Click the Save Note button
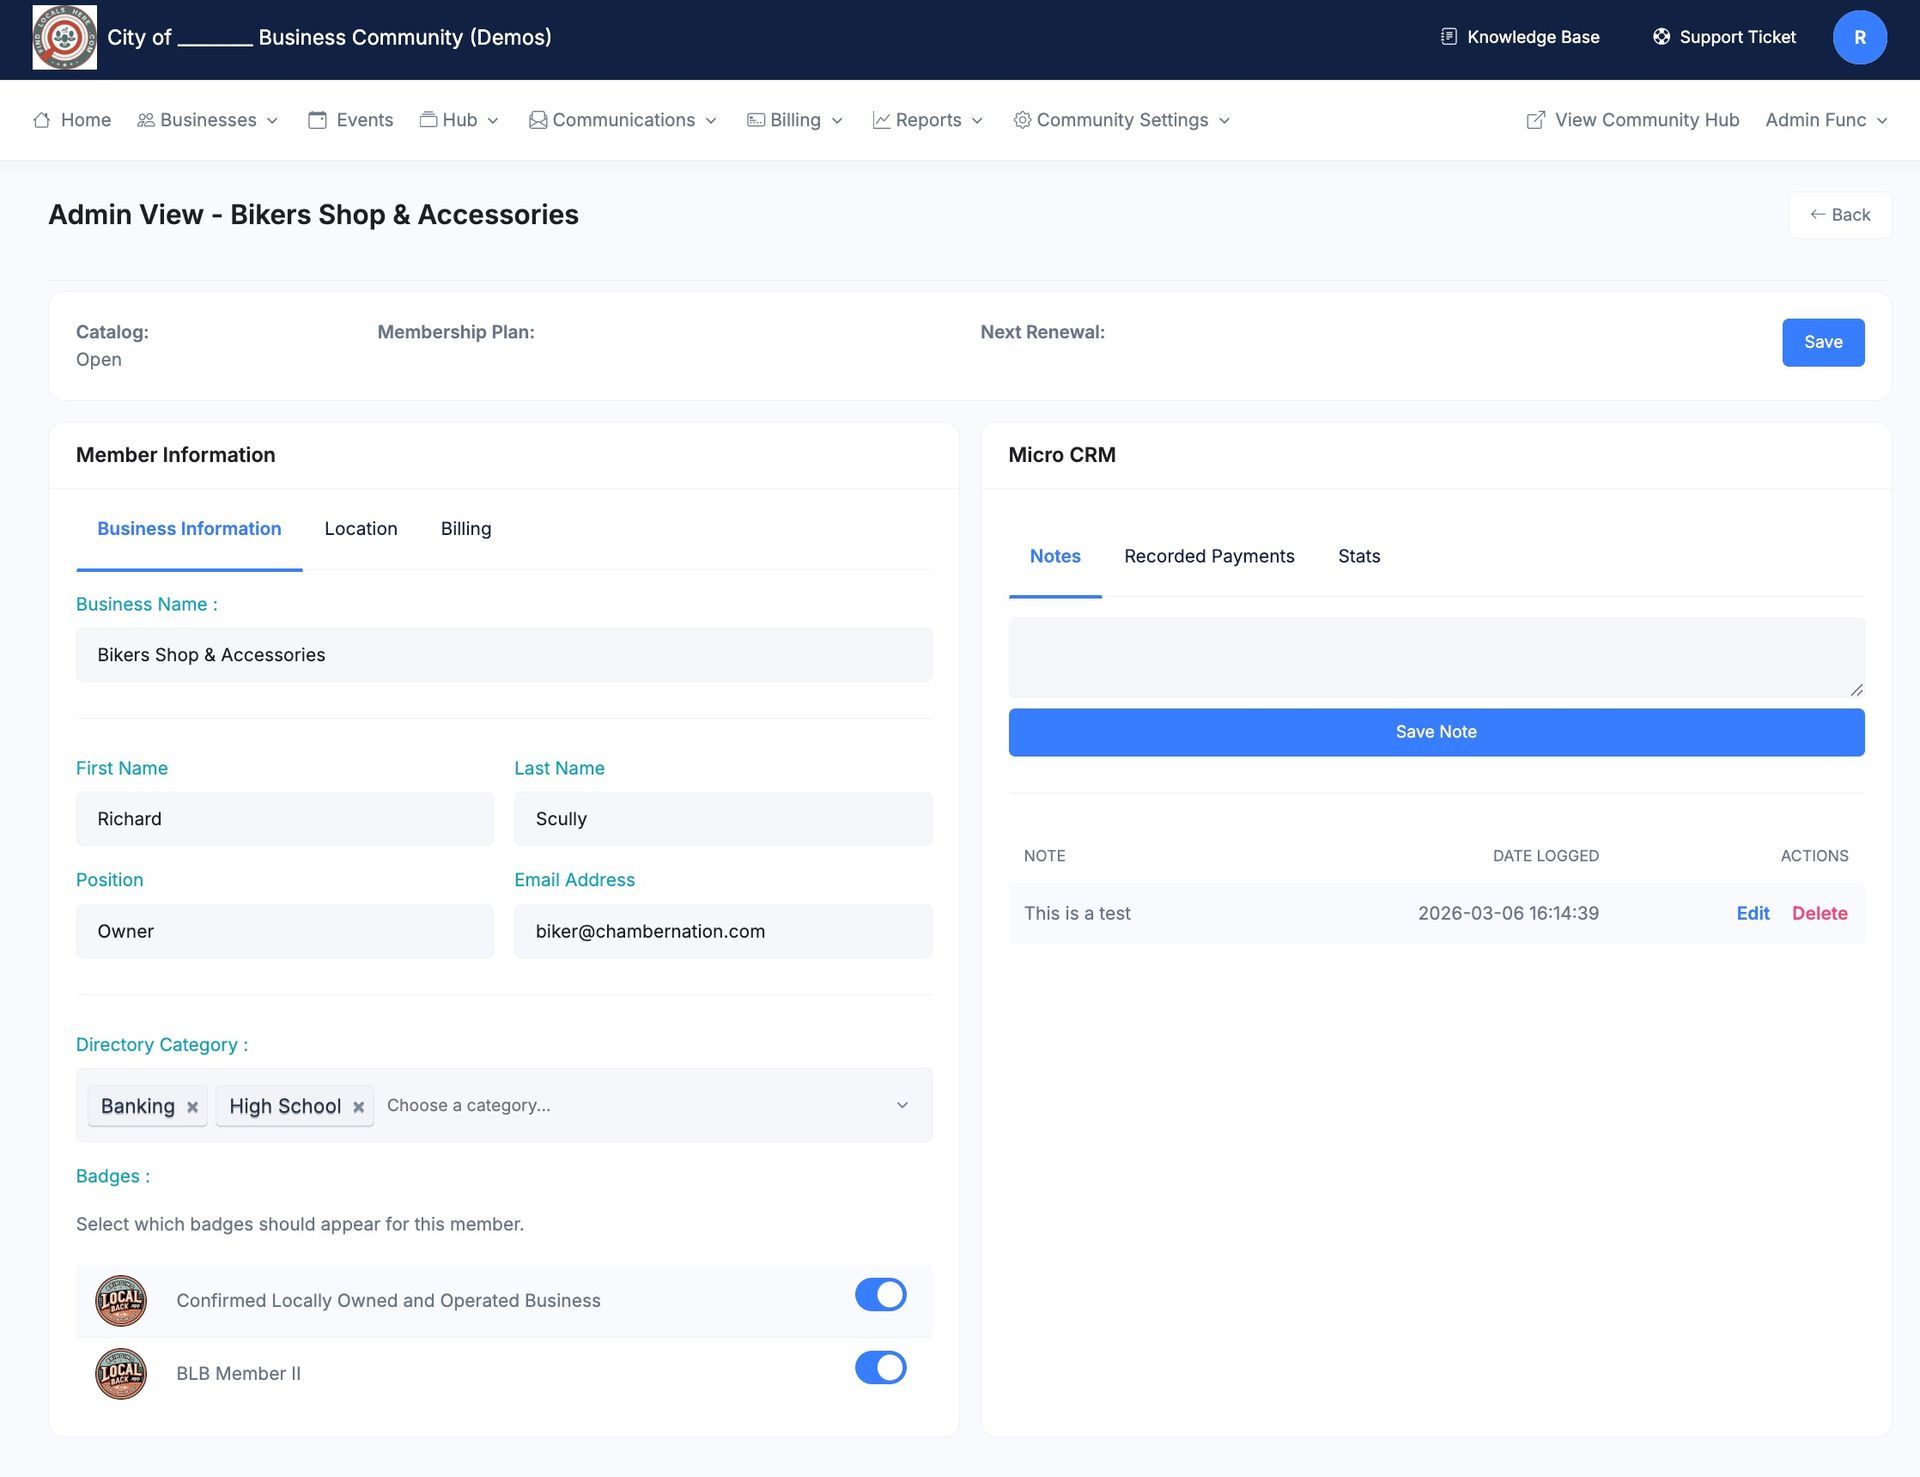The image size is (1920, 1477). point(1436,732)
